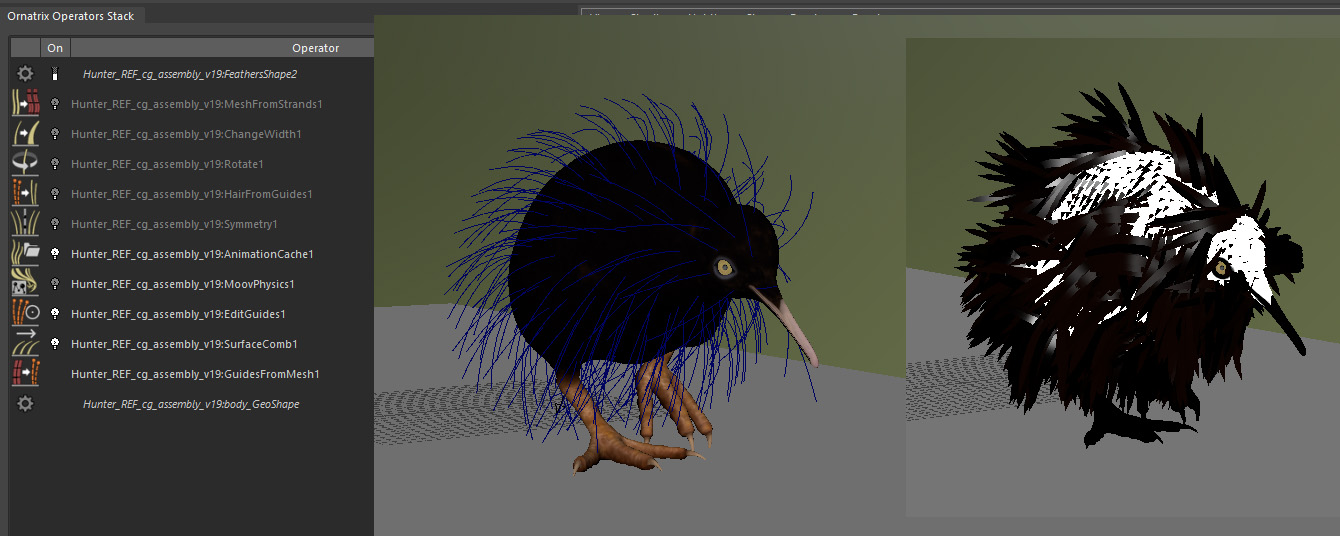
Task: Toggle the EditGuides1 operator lightbulb
Action: tap(55, 314)
